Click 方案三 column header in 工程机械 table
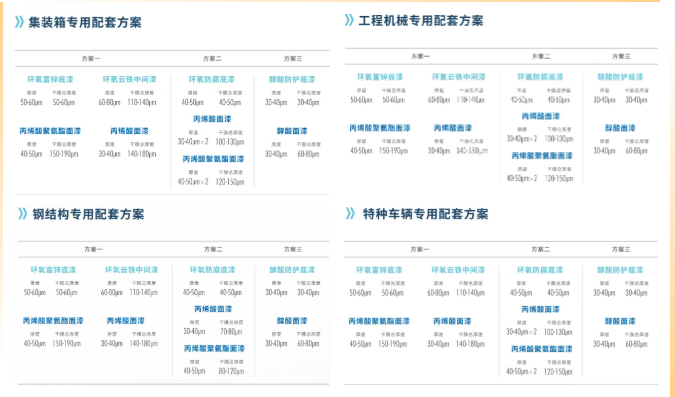Viewport: 675px width, 397px height. point(621,56)
